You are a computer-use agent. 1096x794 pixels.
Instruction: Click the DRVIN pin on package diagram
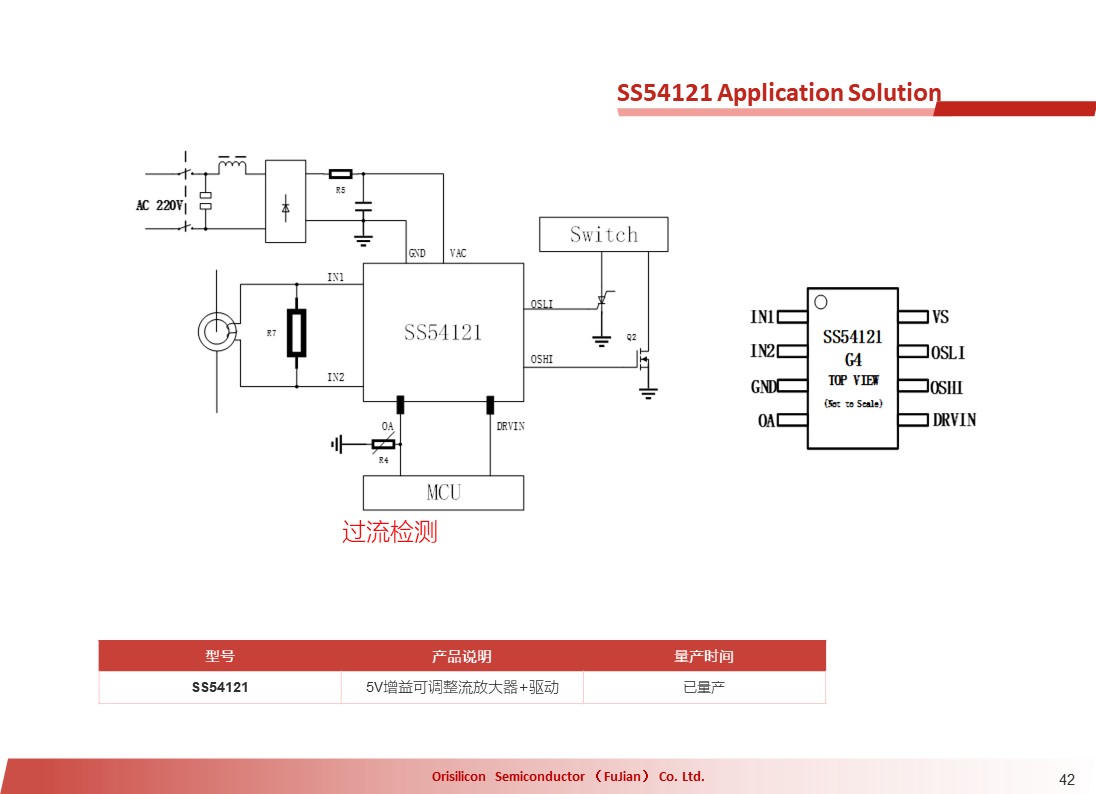pos(937,419)
